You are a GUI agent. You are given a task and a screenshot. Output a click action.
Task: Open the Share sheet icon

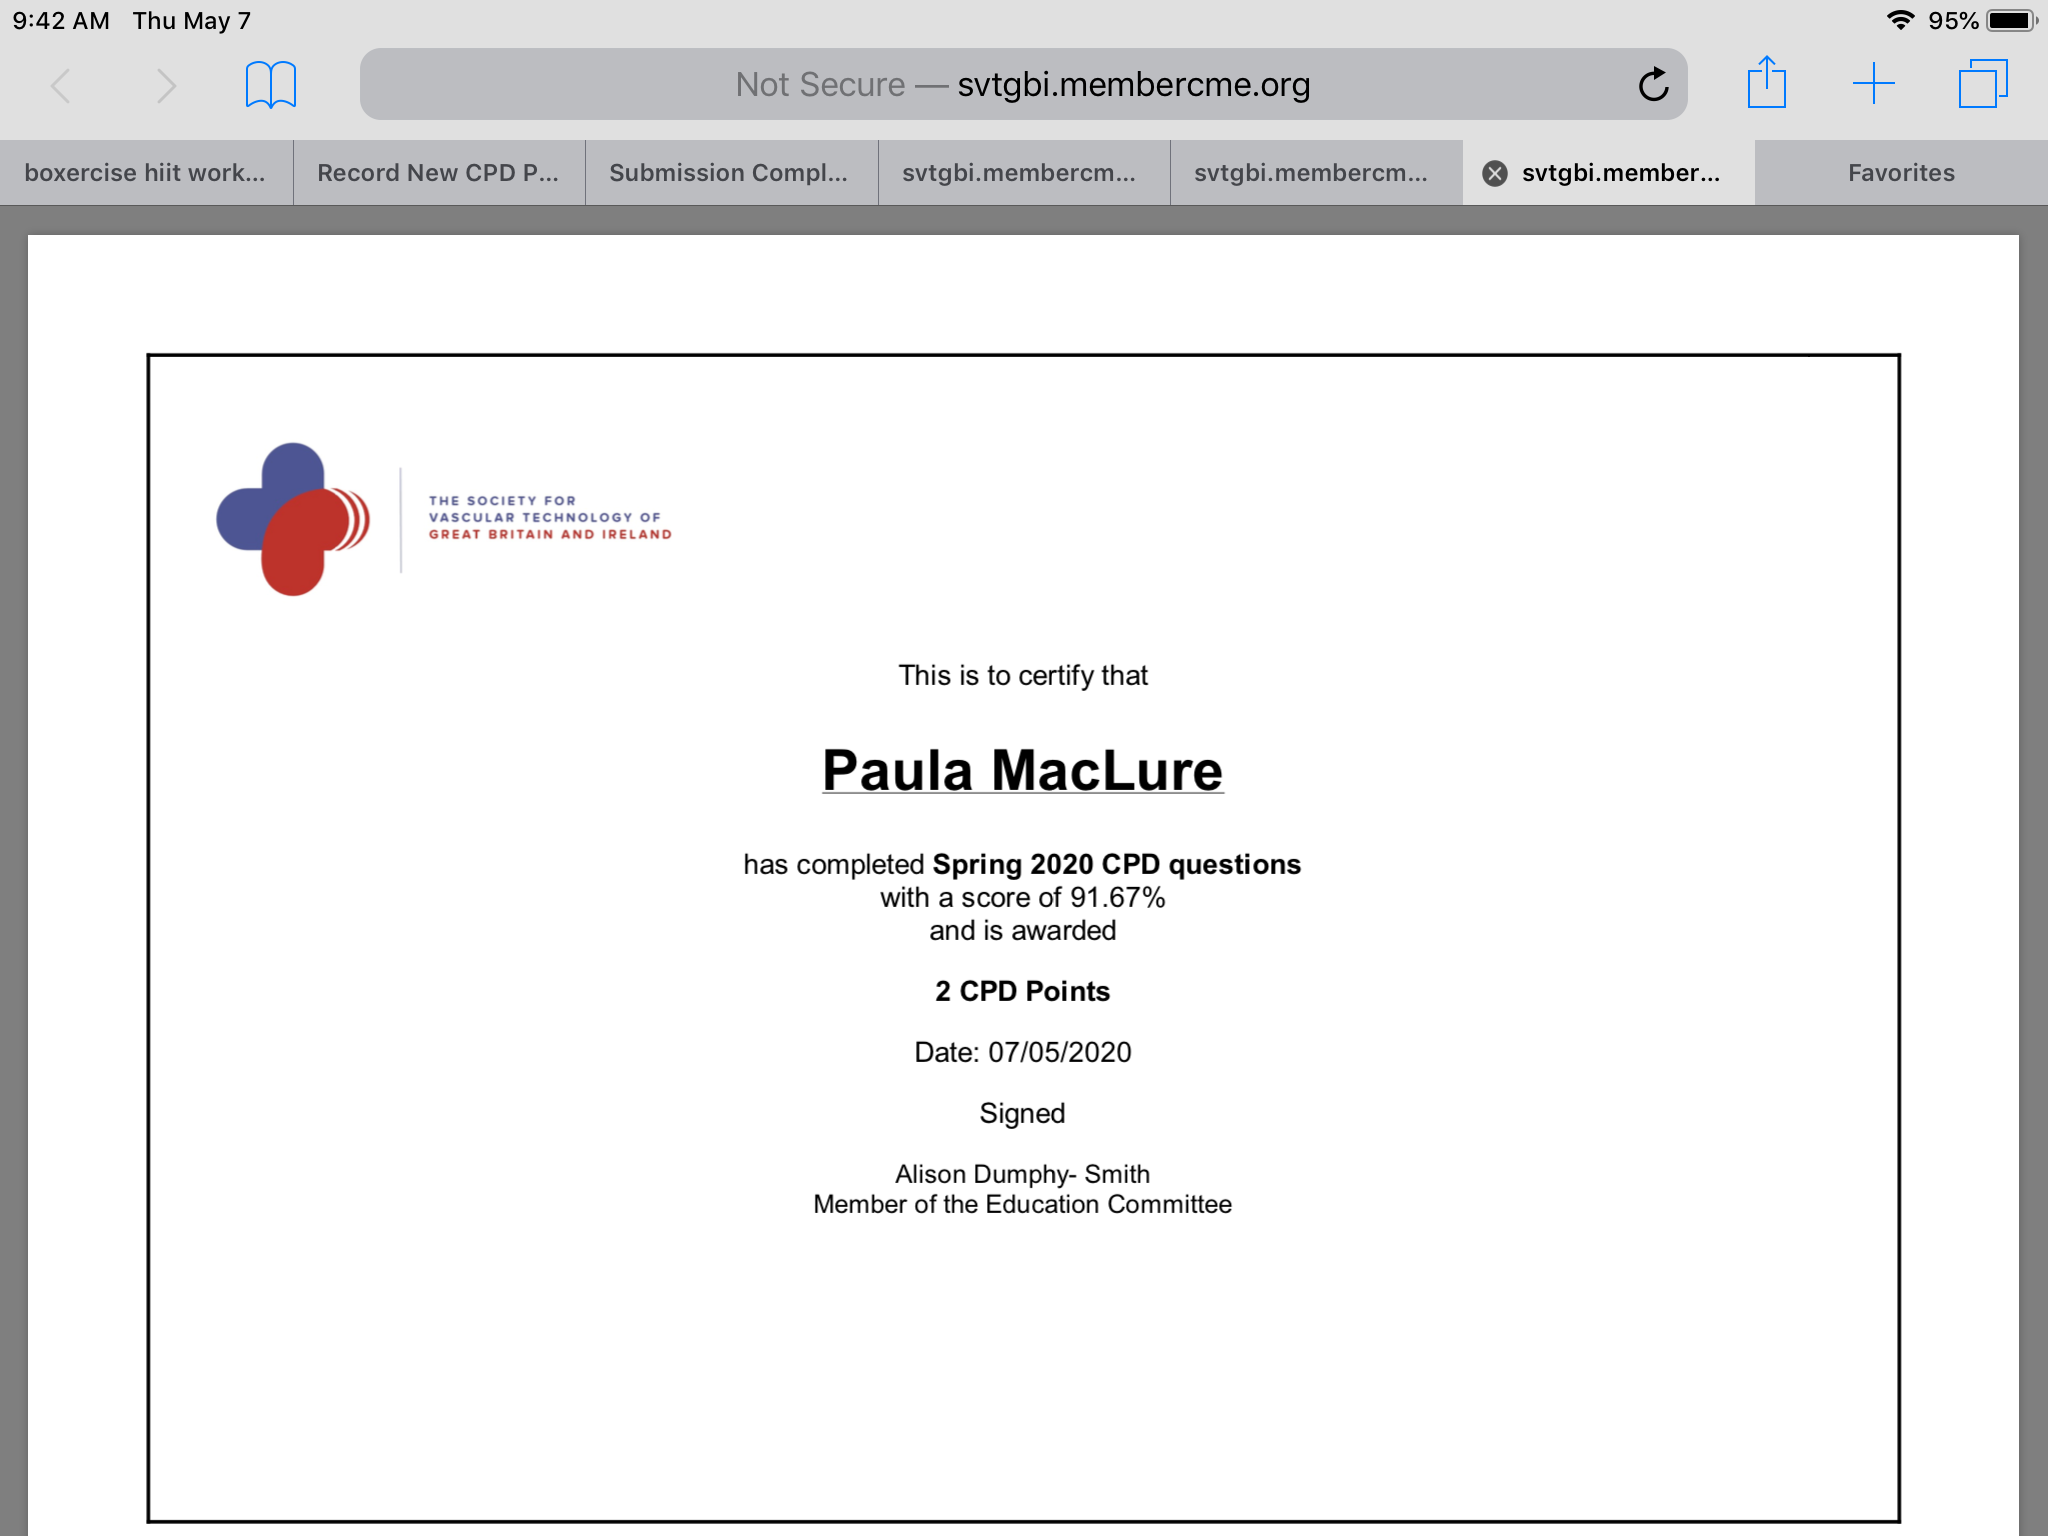[x=1766, y=83]
